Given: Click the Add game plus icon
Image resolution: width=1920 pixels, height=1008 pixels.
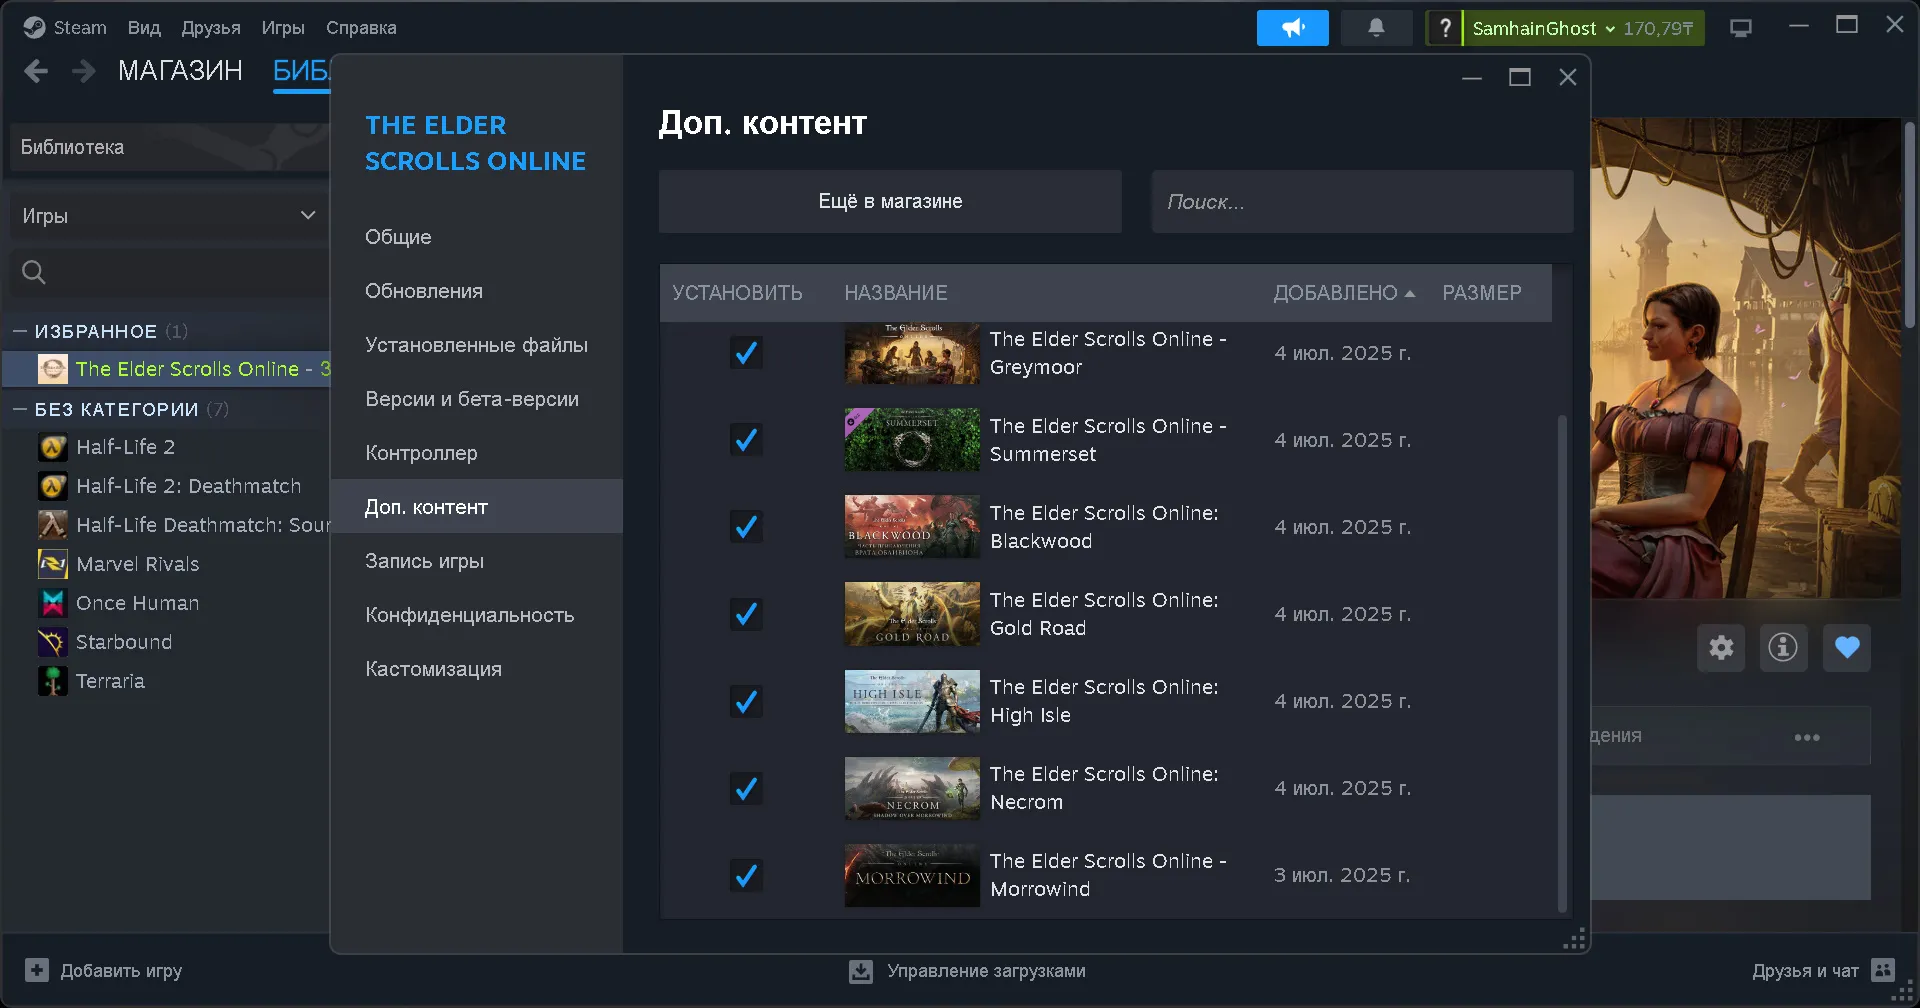Looking at the screenshot, I should pyautogui.click(x=37, y=970).
